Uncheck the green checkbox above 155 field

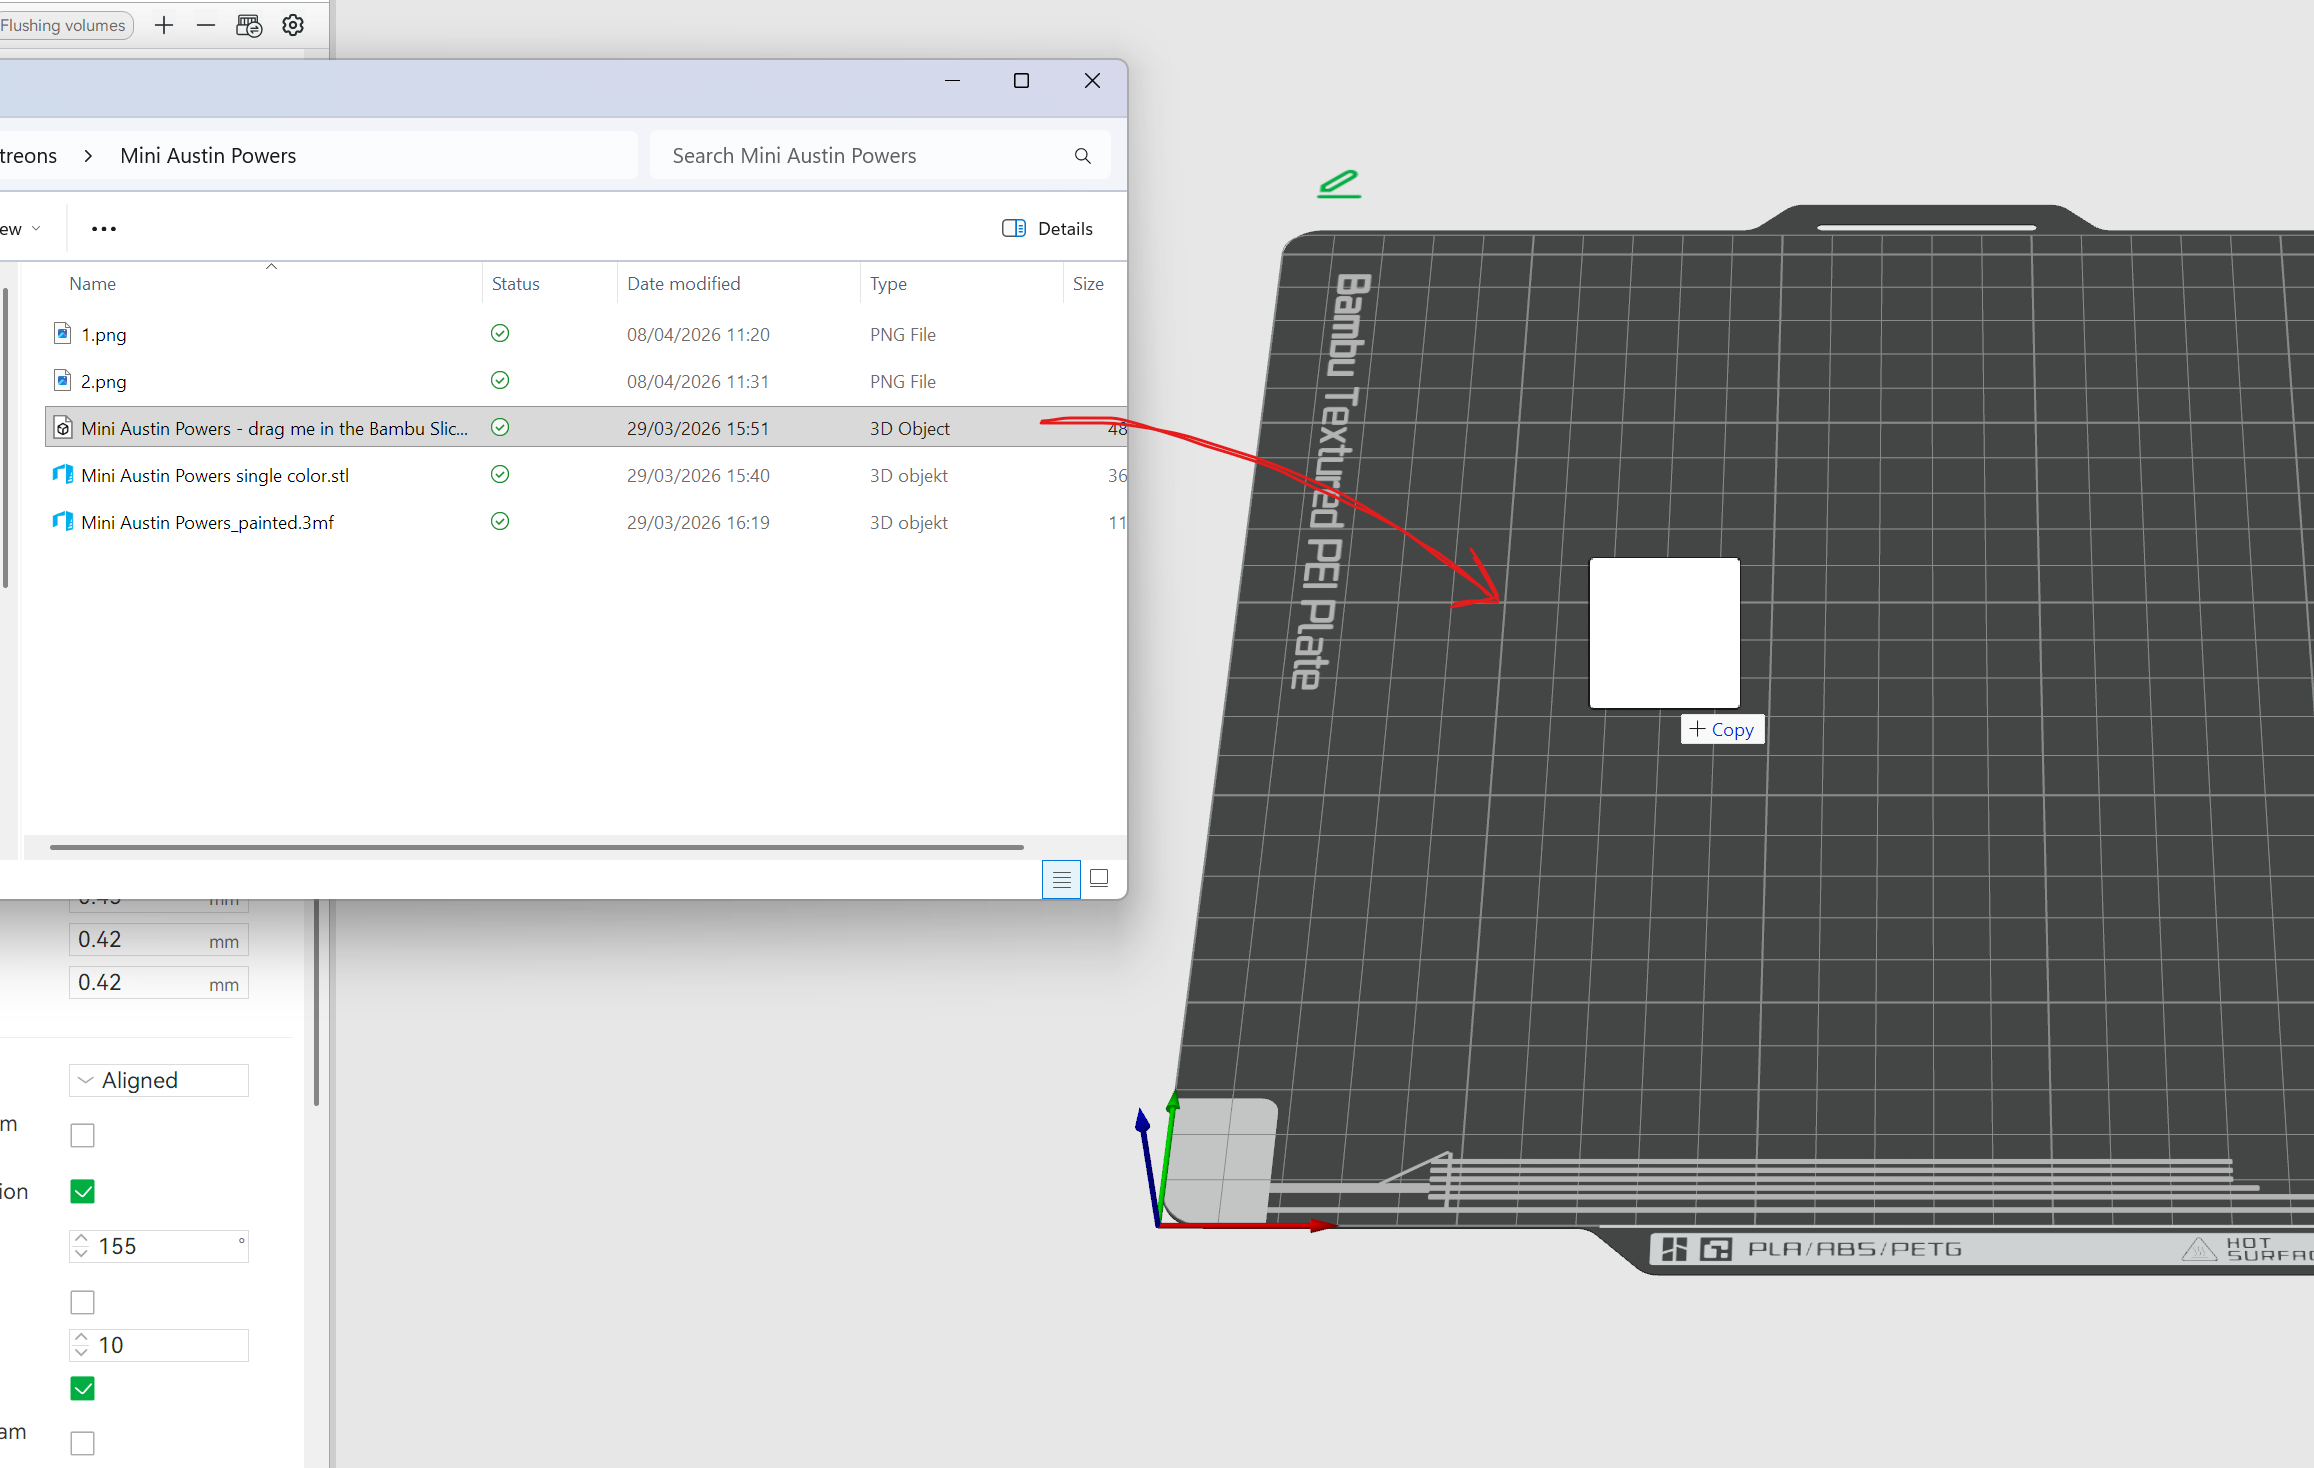(x=83, y=1192)
